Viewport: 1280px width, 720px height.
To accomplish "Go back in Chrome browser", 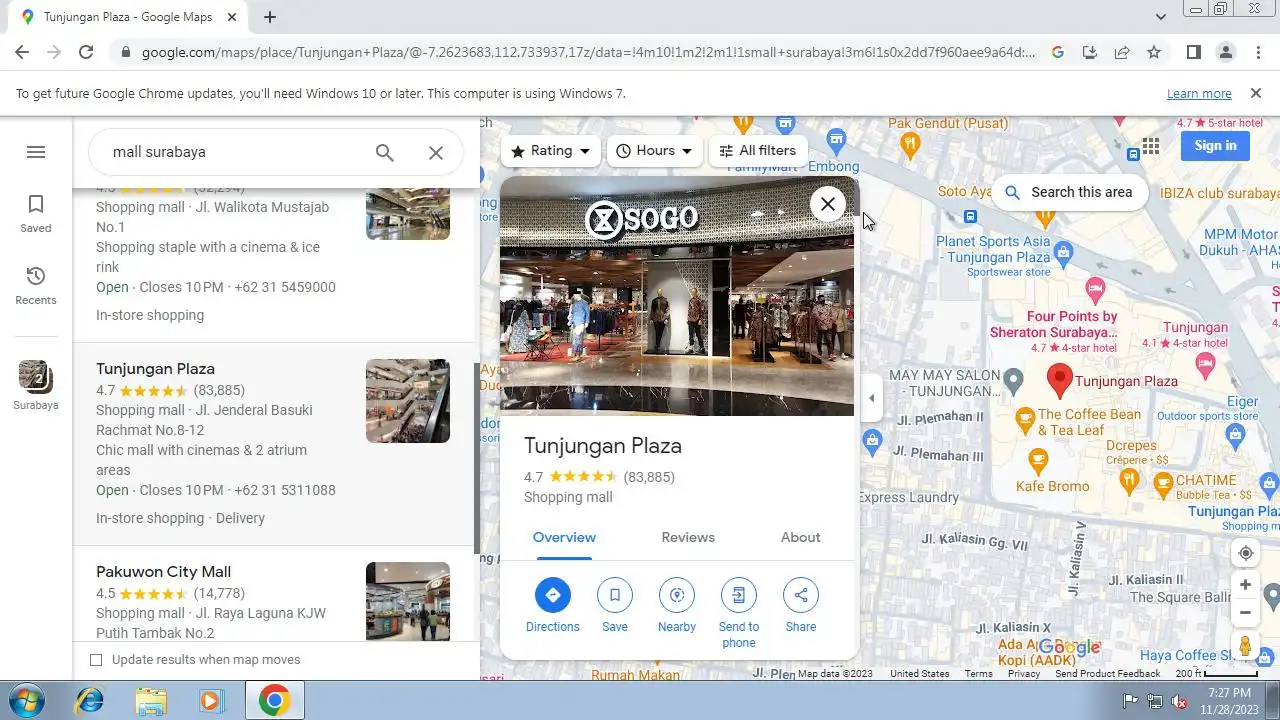I will point(22,52).
